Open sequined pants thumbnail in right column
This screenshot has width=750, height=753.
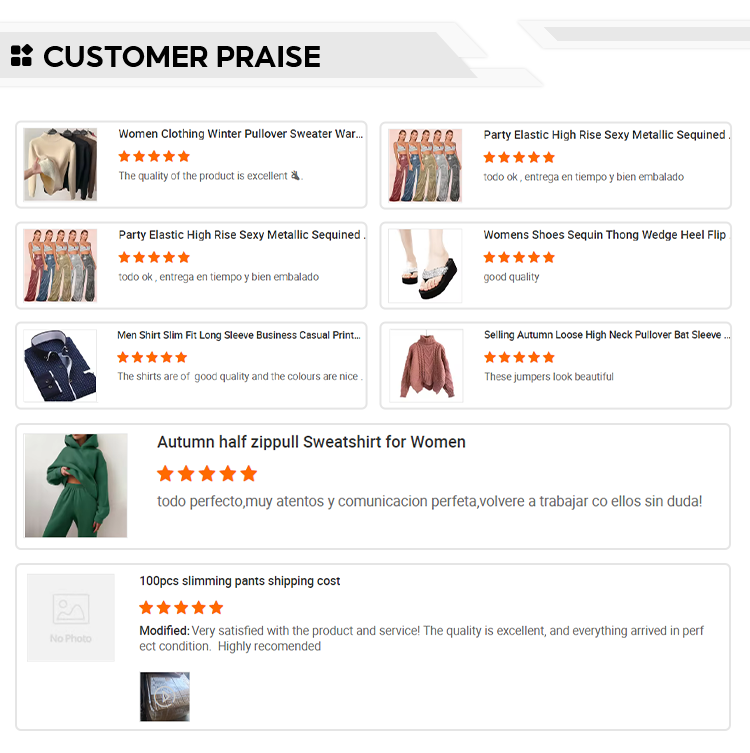(425, 165)
